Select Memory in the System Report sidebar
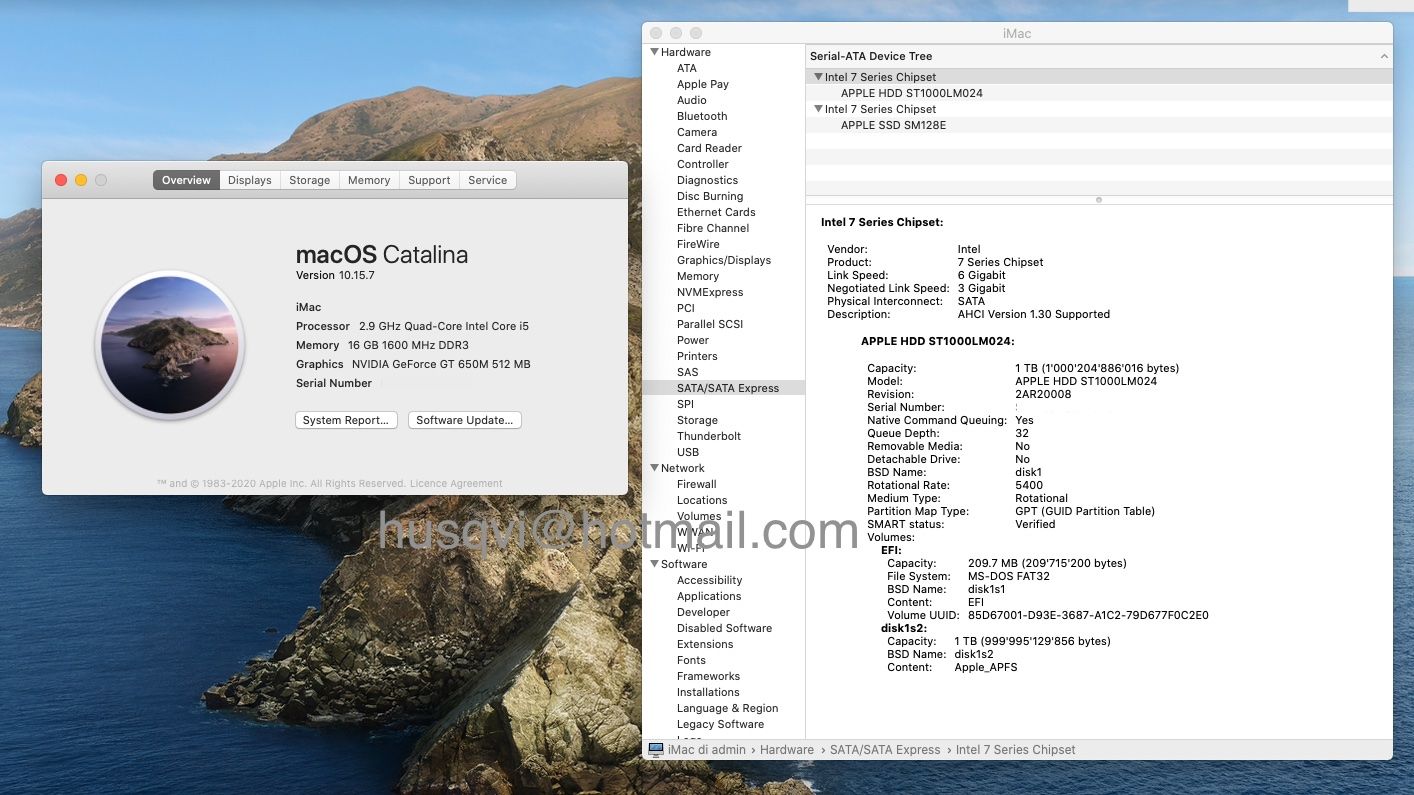The image size is (1414, 795). (698, 276)
